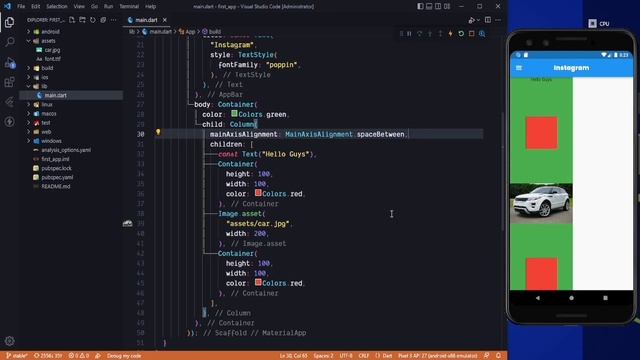This screenshot has height=360, width=640.
Task: Click debug Step Into button
Action: 430,34
